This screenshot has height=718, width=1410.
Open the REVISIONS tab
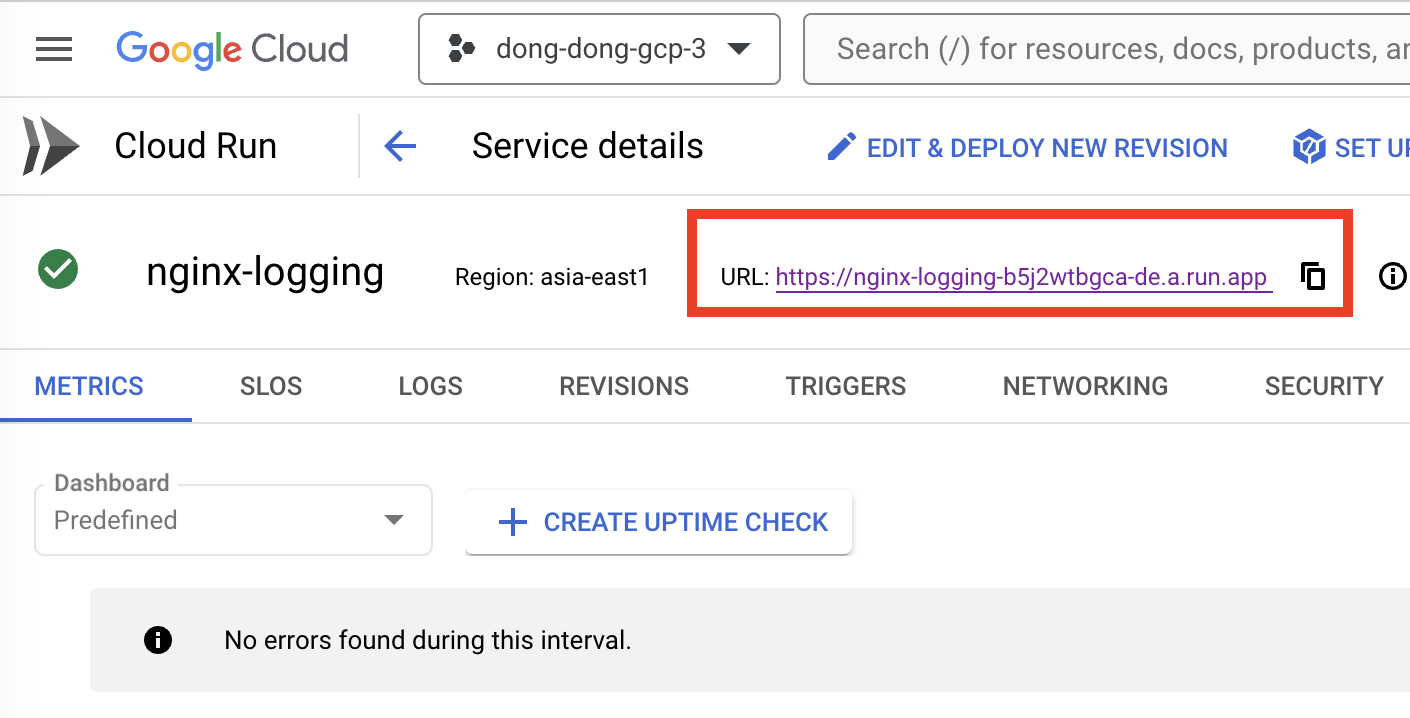pos(624,387)
